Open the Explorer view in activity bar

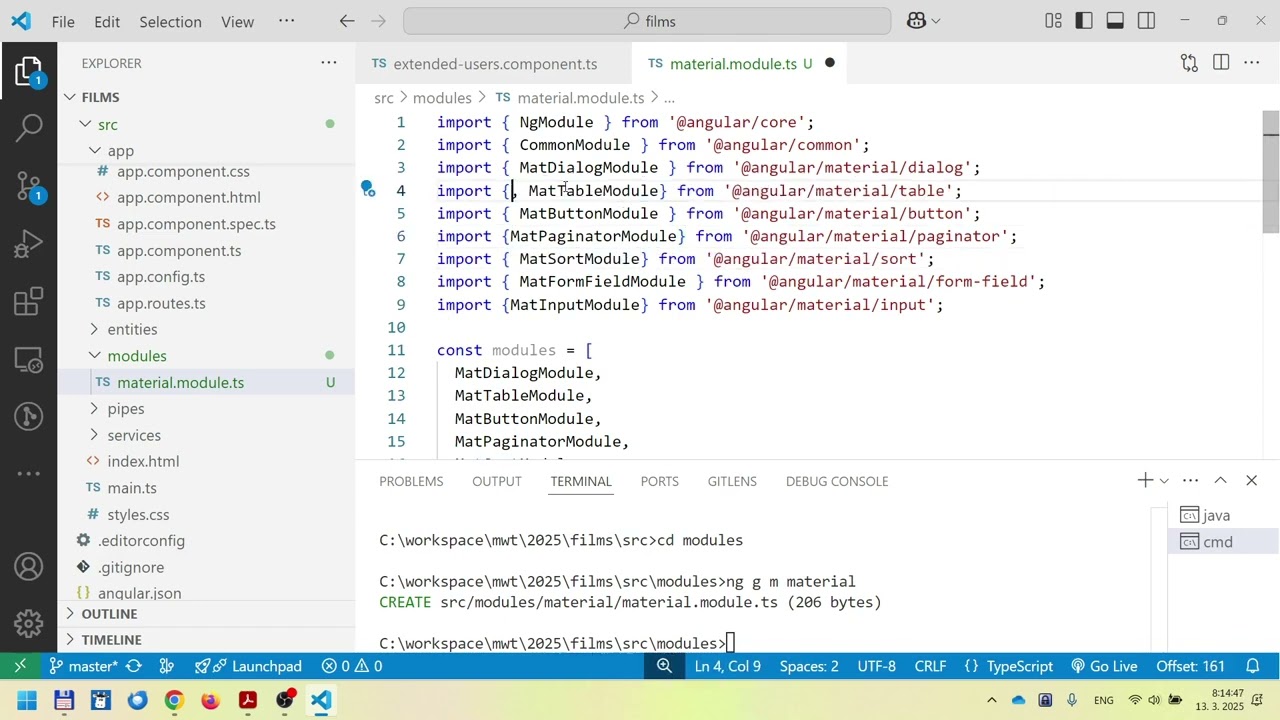[28, 71]
